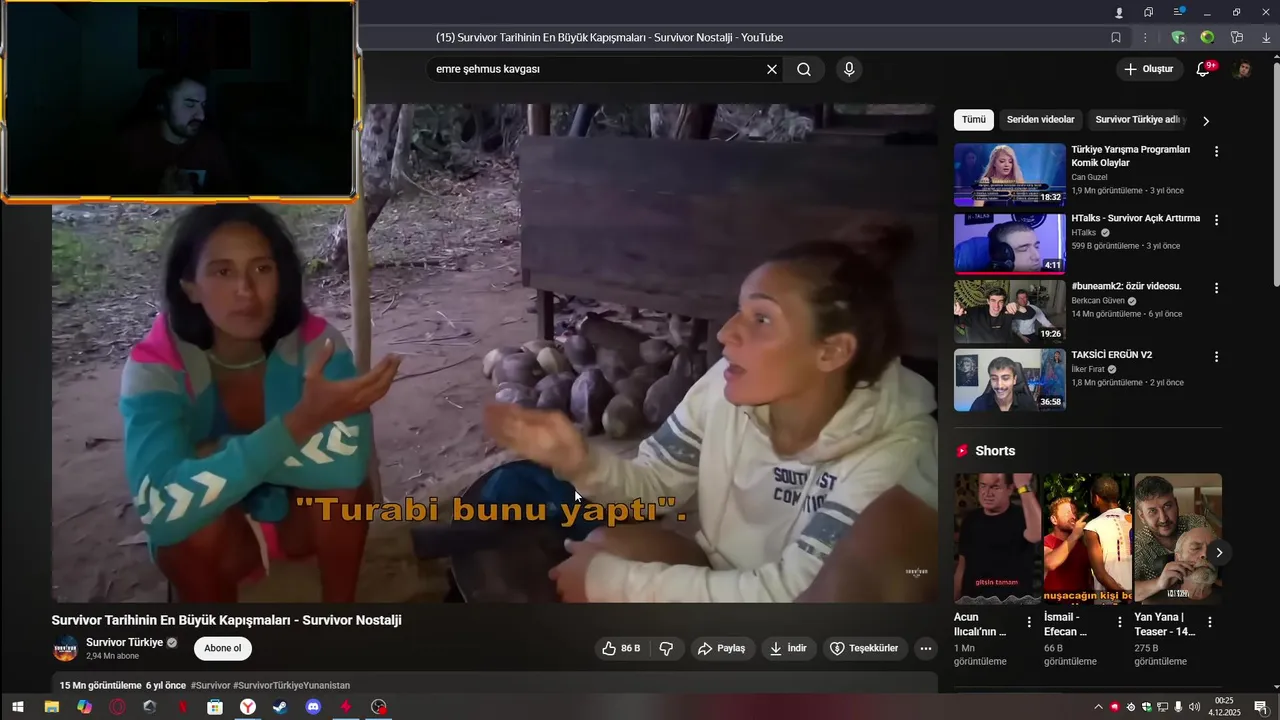Select the Tümü filter chip
Viewport: 1280px width, 720px height.
click(974, 119)
